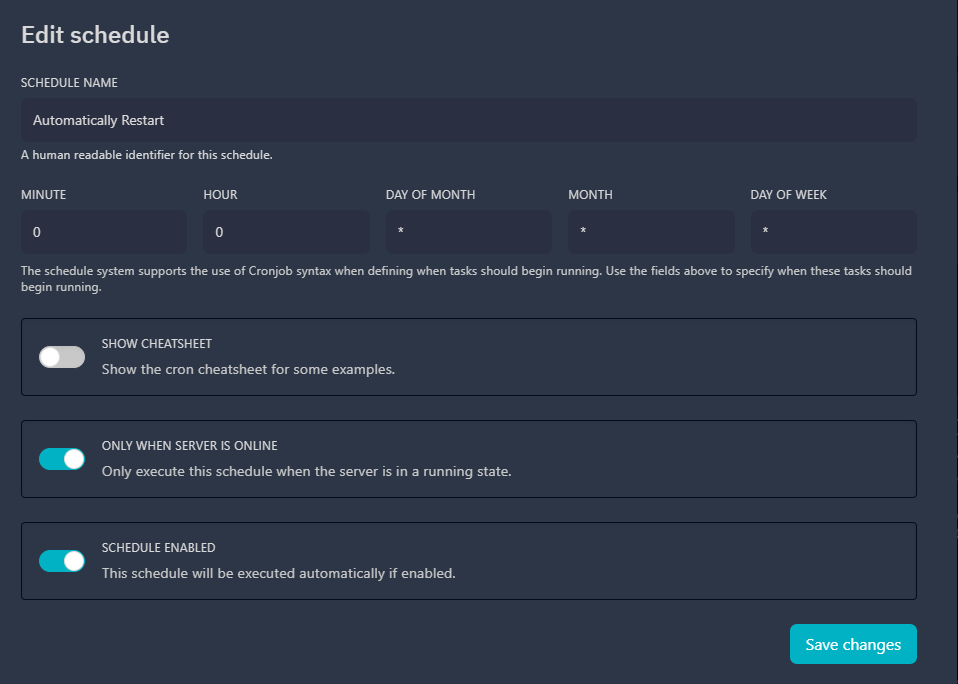Click the SHOW CHEATSHEET label text
The width and height of the screenshot is (958, 684).
(156, 344)
